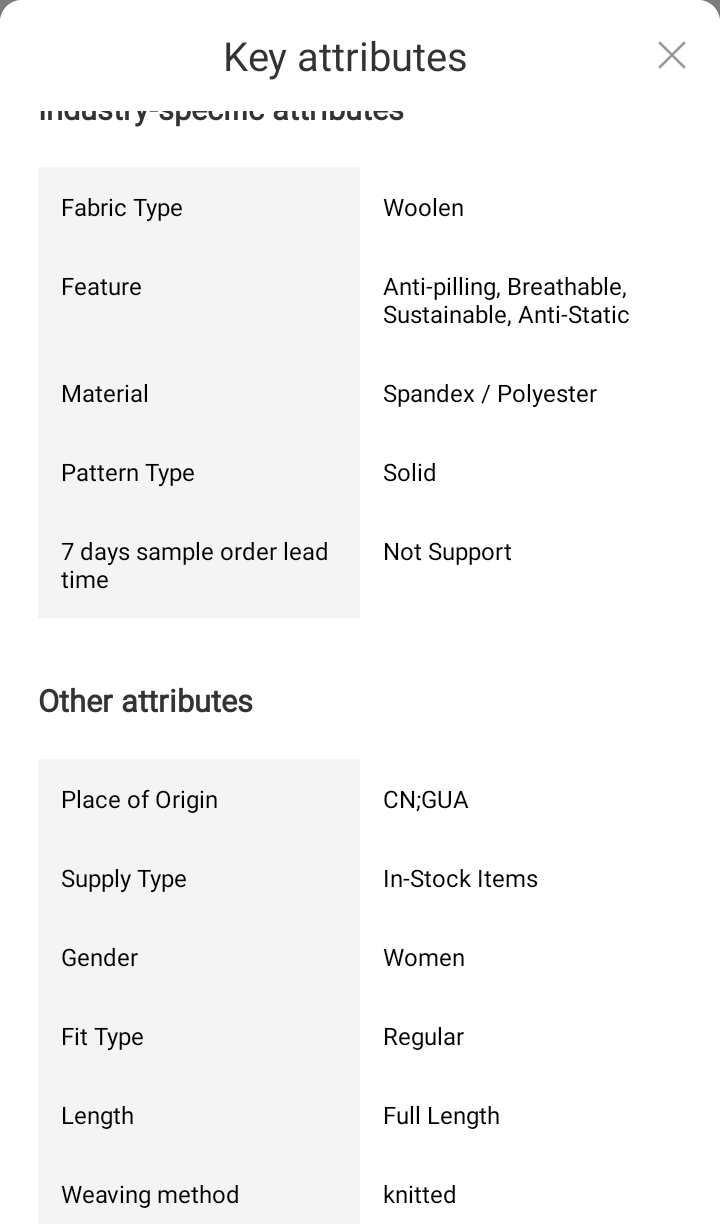Tap the Other attributes heading

[x=146, y=702]
